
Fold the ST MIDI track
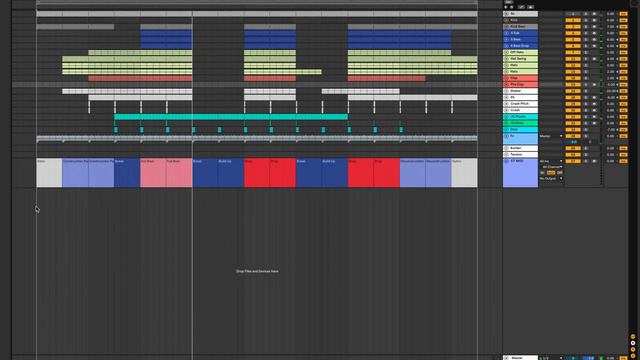507,161
